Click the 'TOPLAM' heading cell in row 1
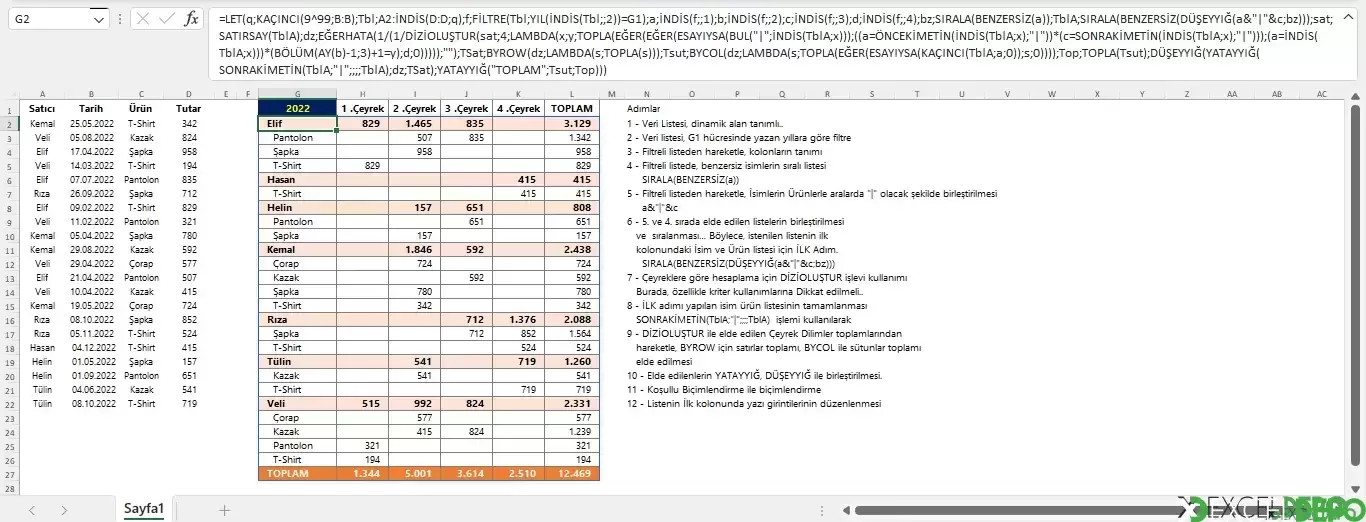The image size is (1366, 522). [572, 108]
